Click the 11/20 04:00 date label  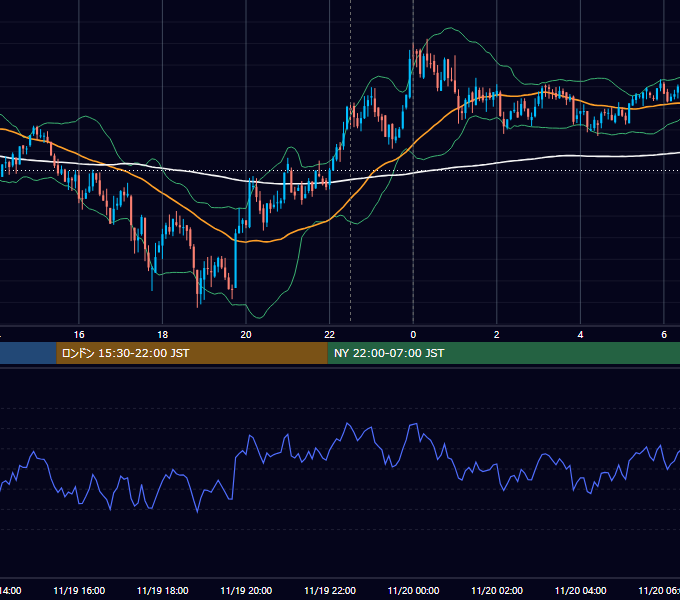581,590
